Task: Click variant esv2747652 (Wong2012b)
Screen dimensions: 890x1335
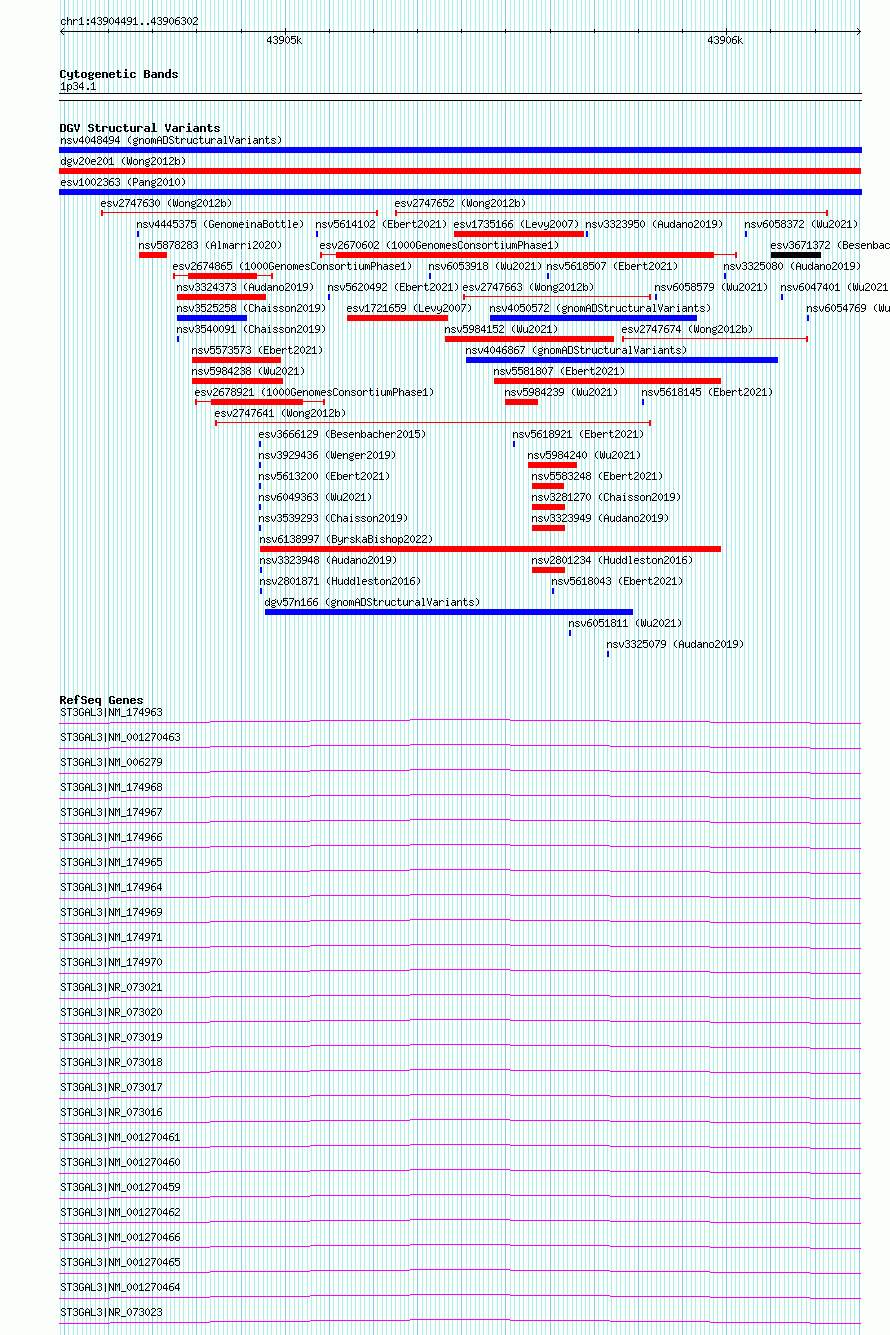Action: 460,203
